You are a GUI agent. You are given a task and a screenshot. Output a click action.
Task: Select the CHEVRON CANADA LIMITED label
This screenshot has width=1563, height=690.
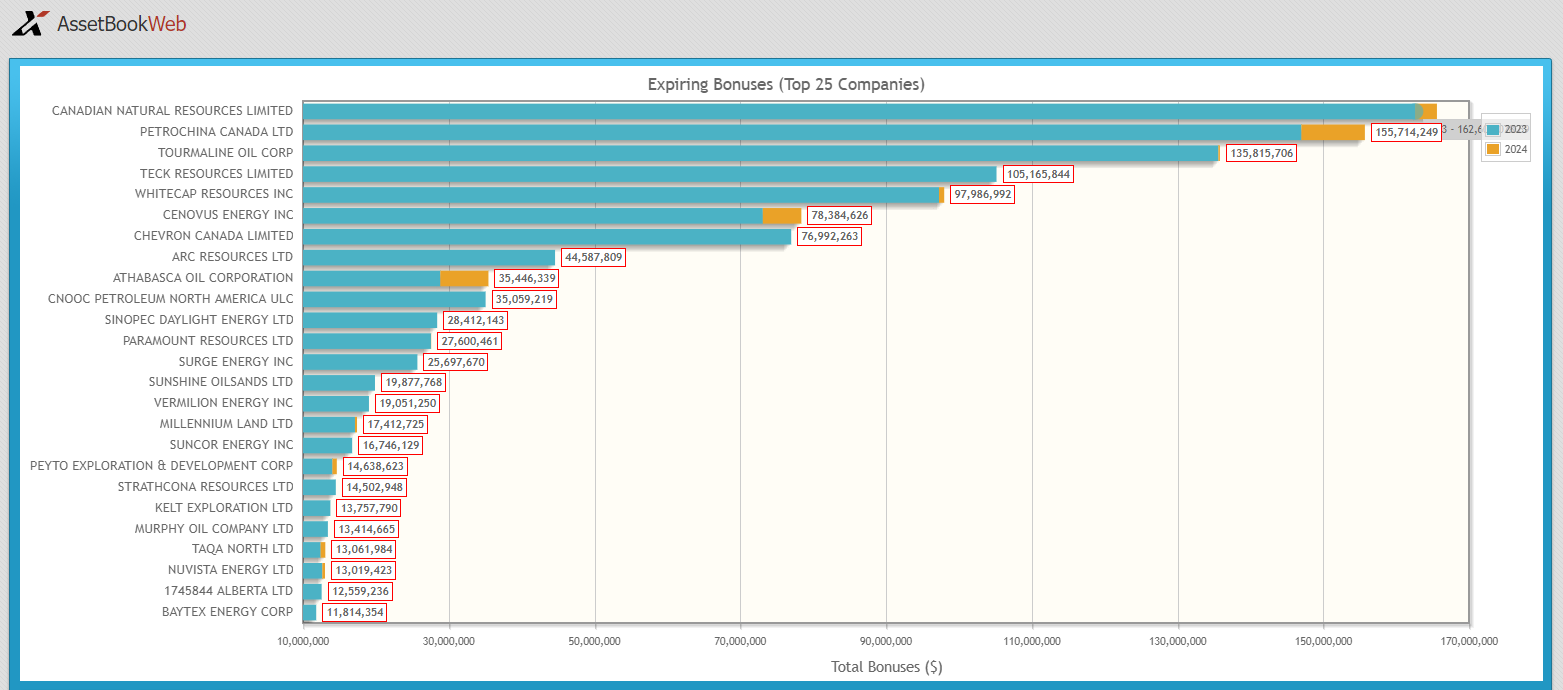(214, 236)
